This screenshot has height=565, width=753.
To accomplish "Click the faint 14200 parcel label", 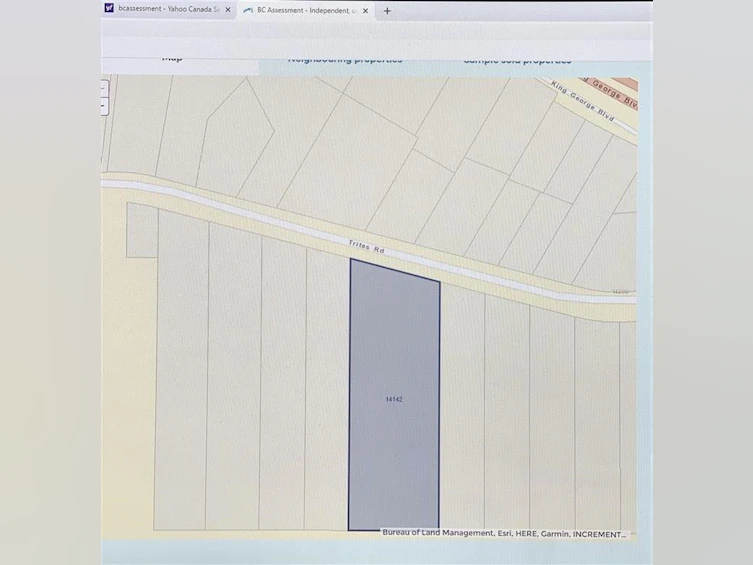I will (x=620, y=291).
